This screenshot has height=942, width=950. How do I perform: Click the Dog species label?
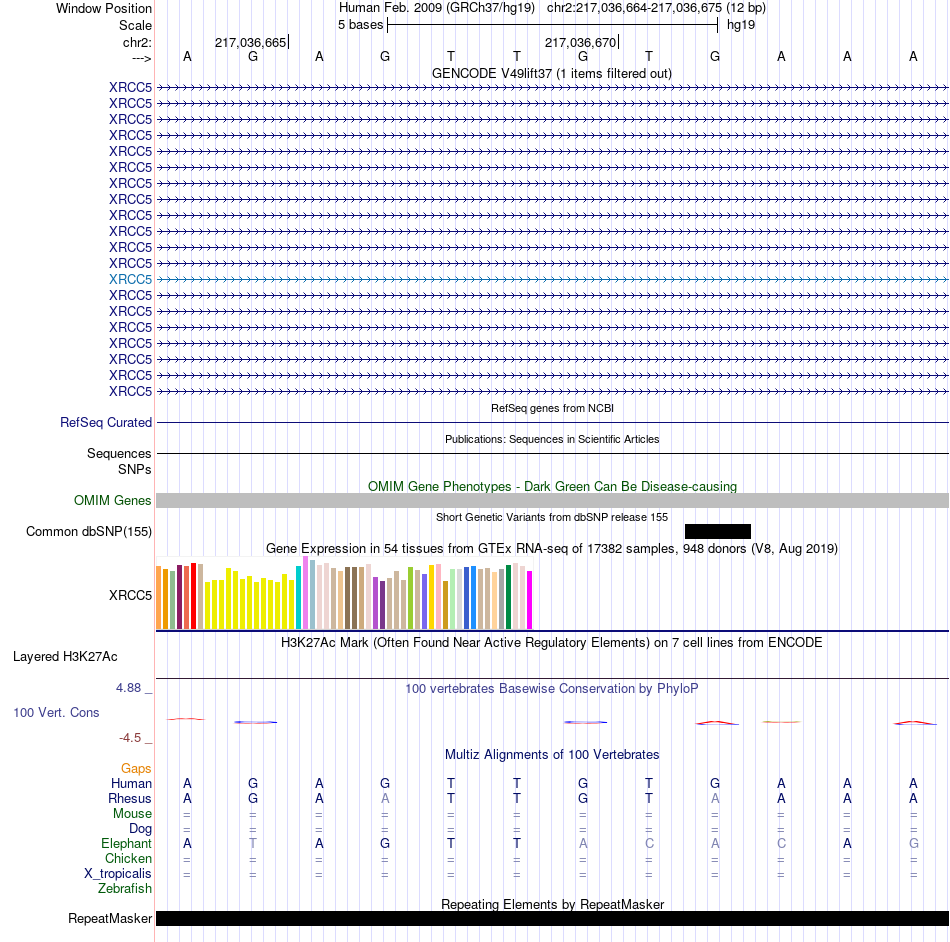140,829
